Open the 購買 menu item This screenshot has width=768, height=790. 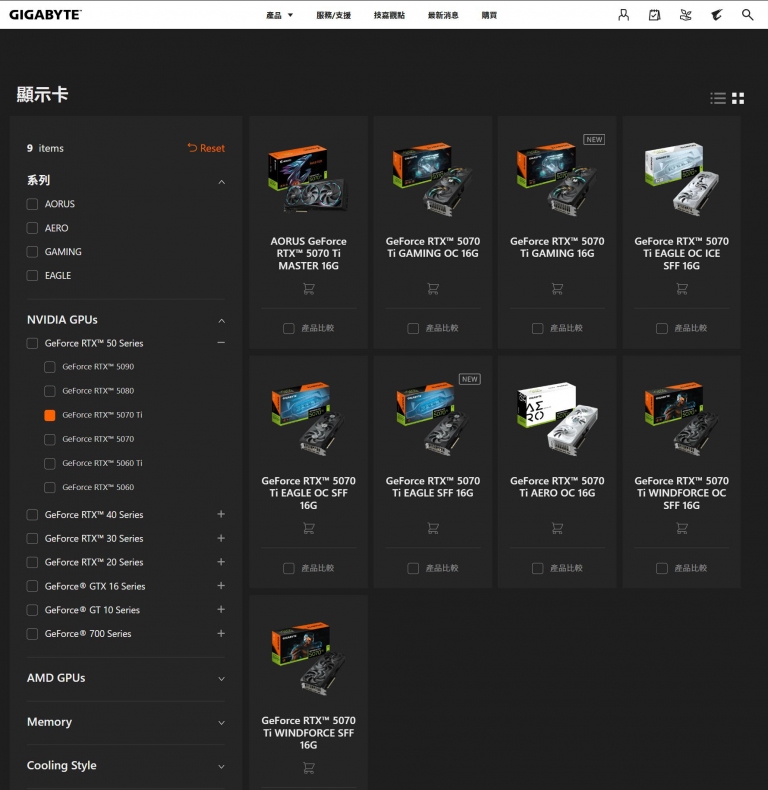click(489, 15)
